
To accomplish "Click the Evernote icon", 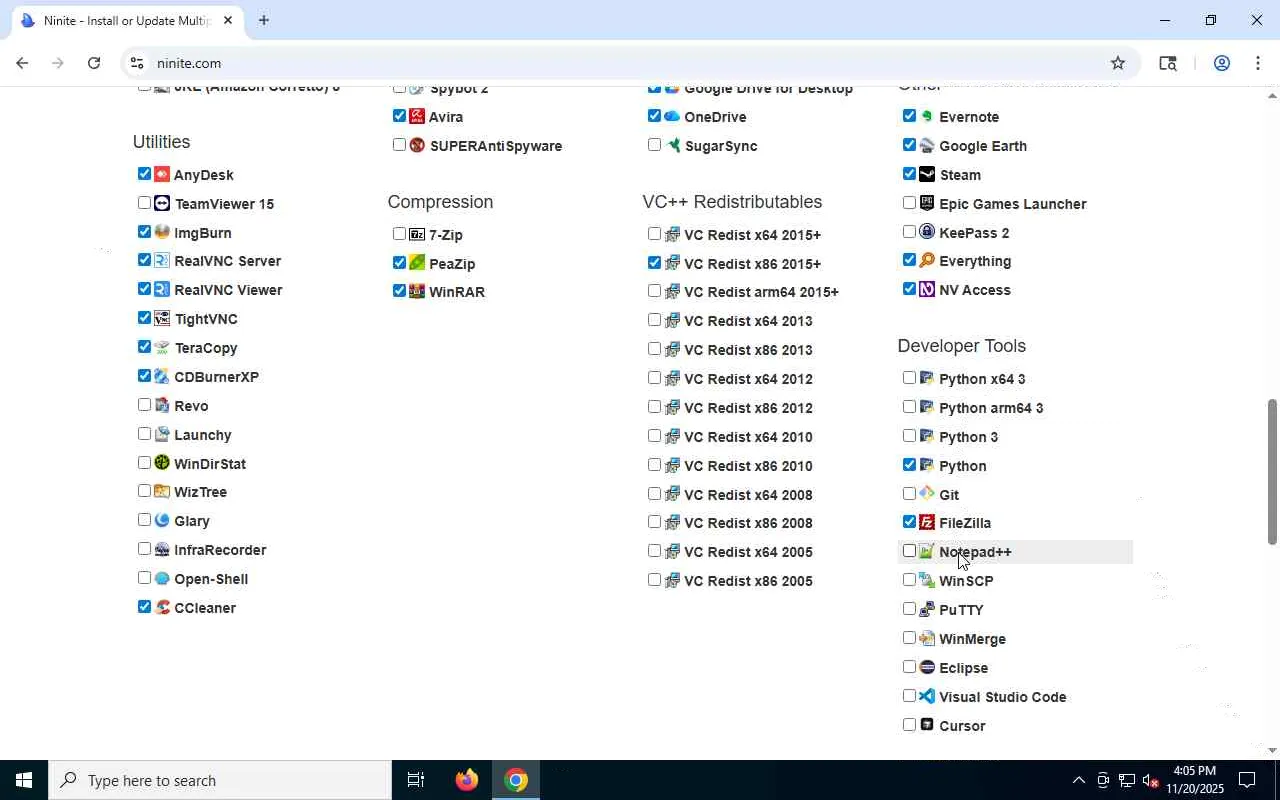I will point(927,116).
